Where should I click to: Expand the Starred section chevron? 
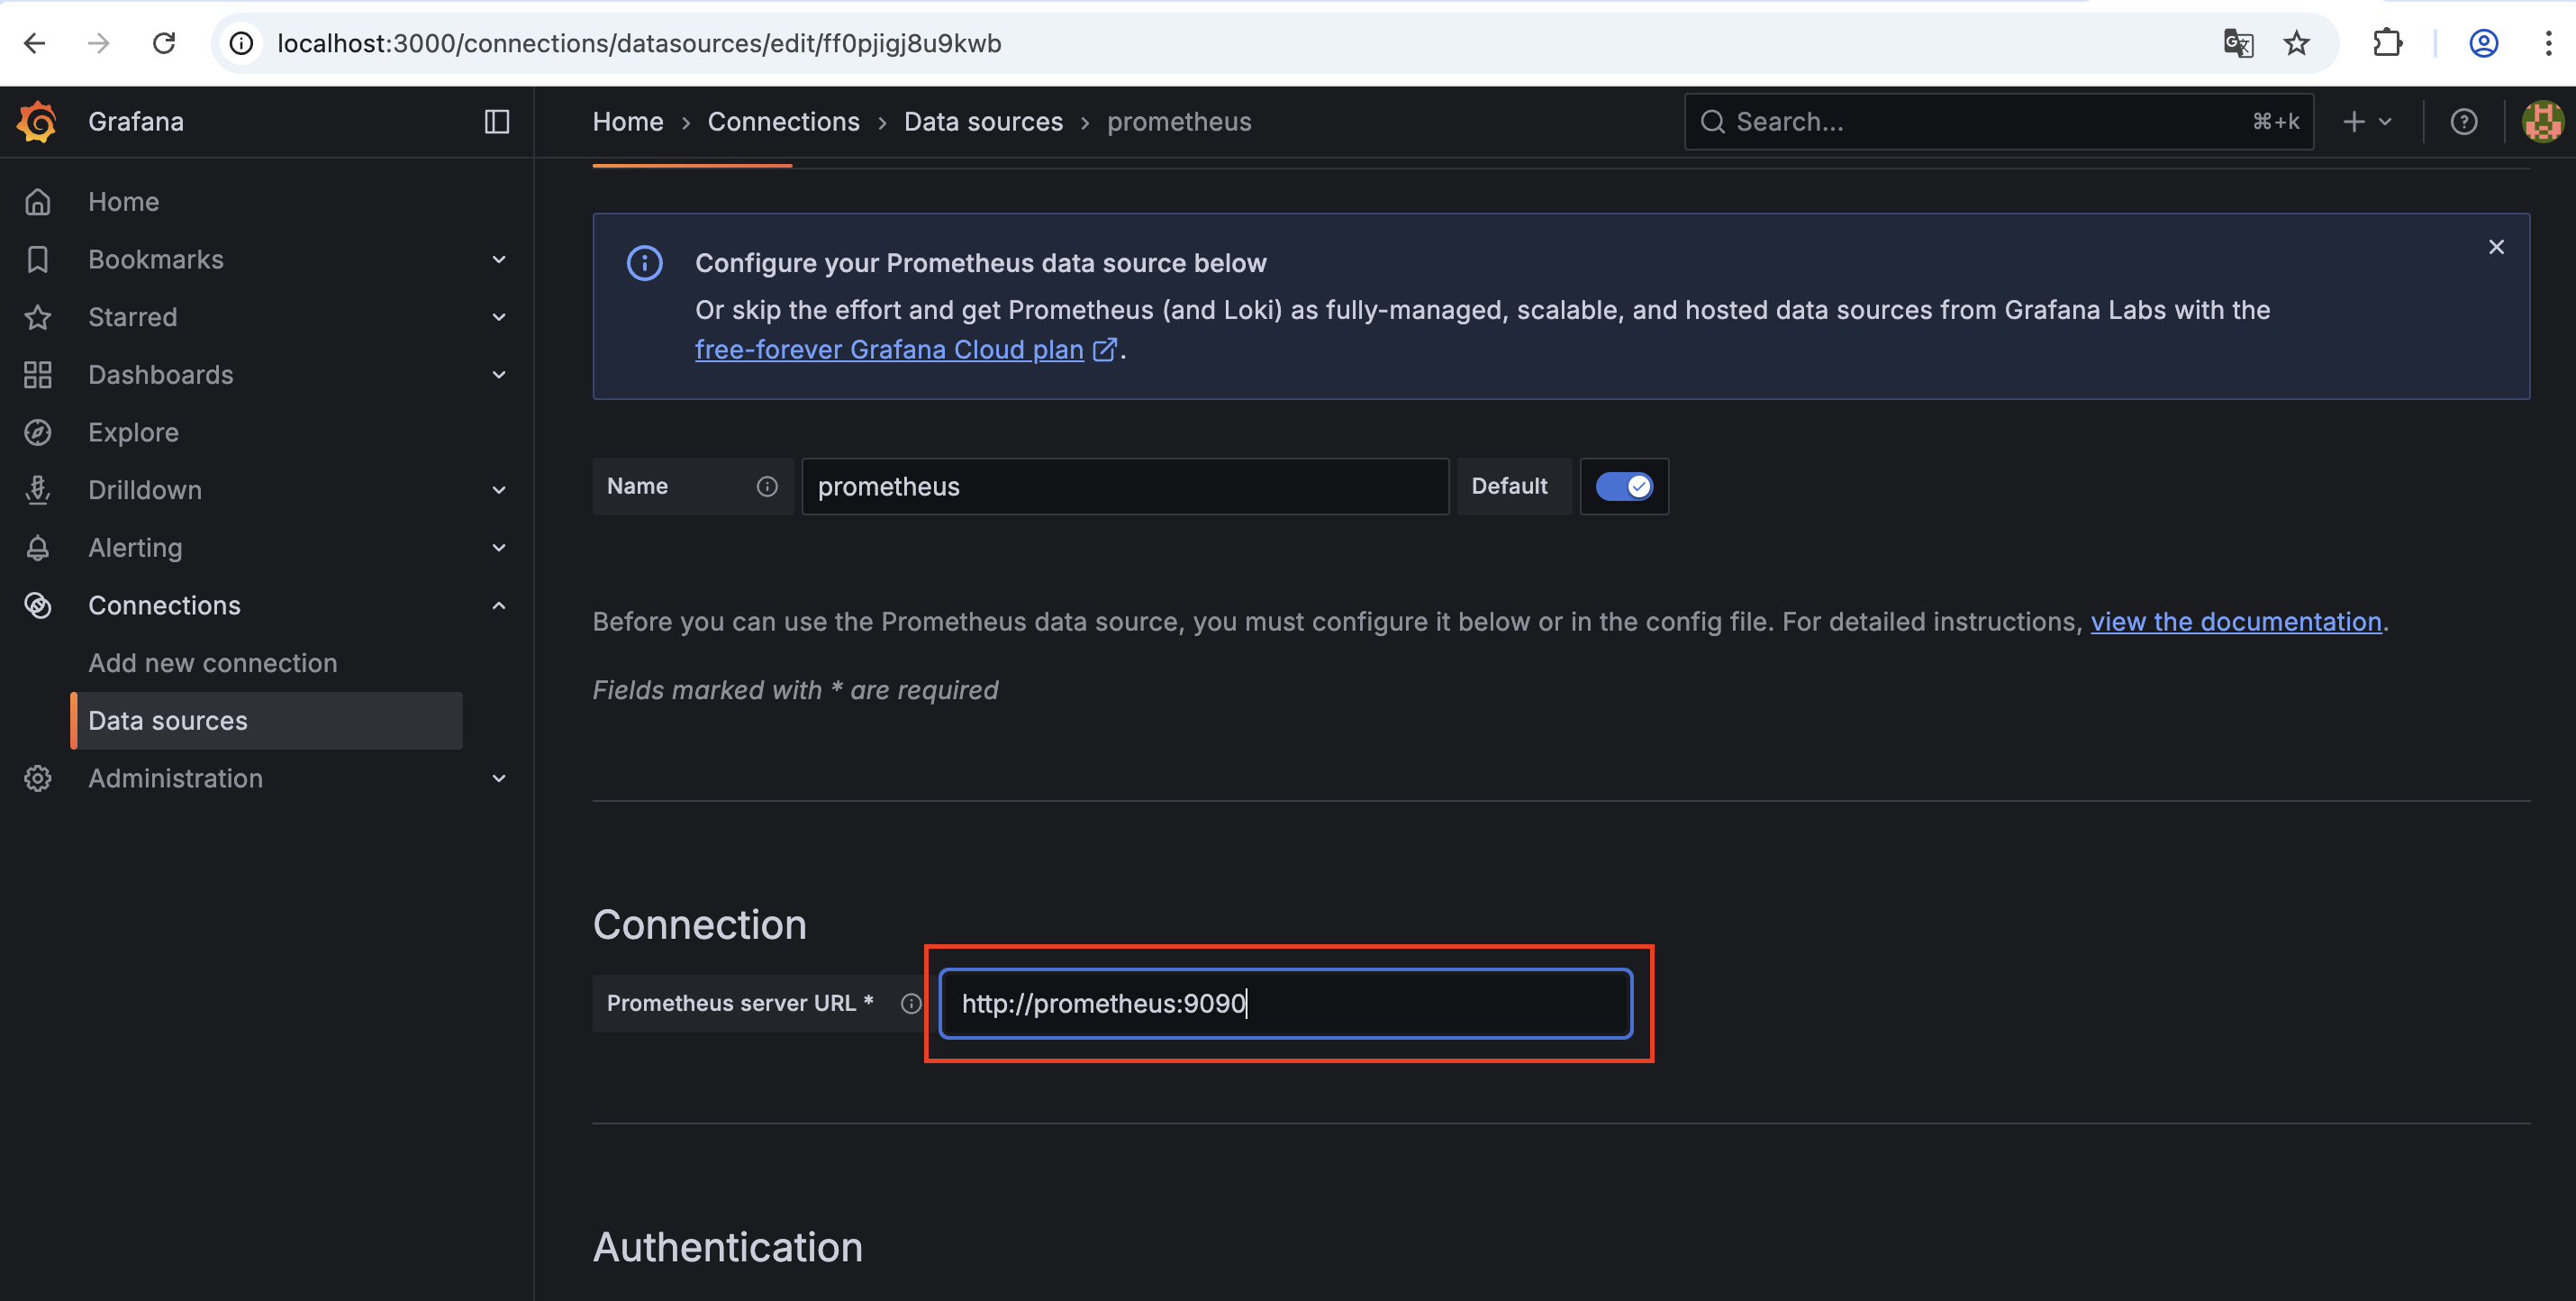[x=499, y=317]
